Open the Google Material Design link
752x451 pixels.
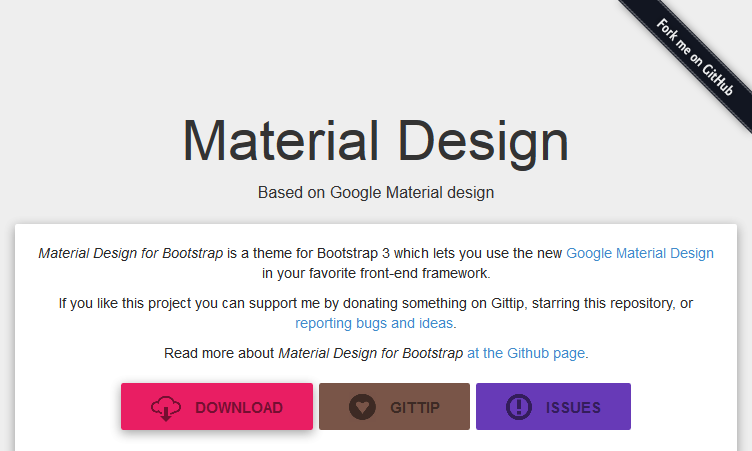click(x=640, y=253)
